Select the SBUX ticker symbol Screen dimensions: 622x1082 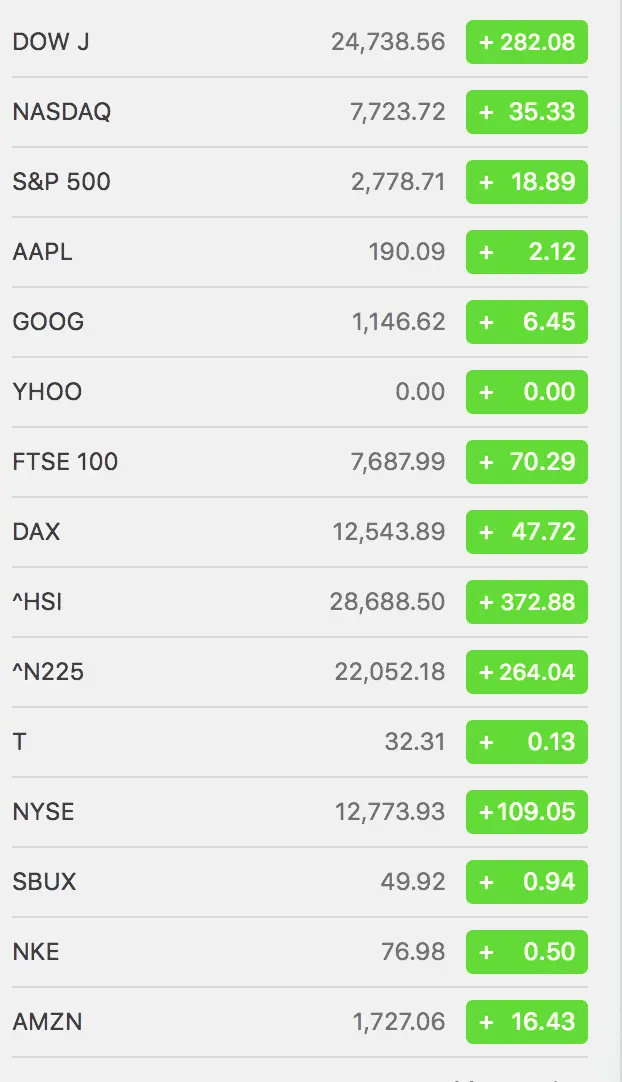[x=45, y=882]
